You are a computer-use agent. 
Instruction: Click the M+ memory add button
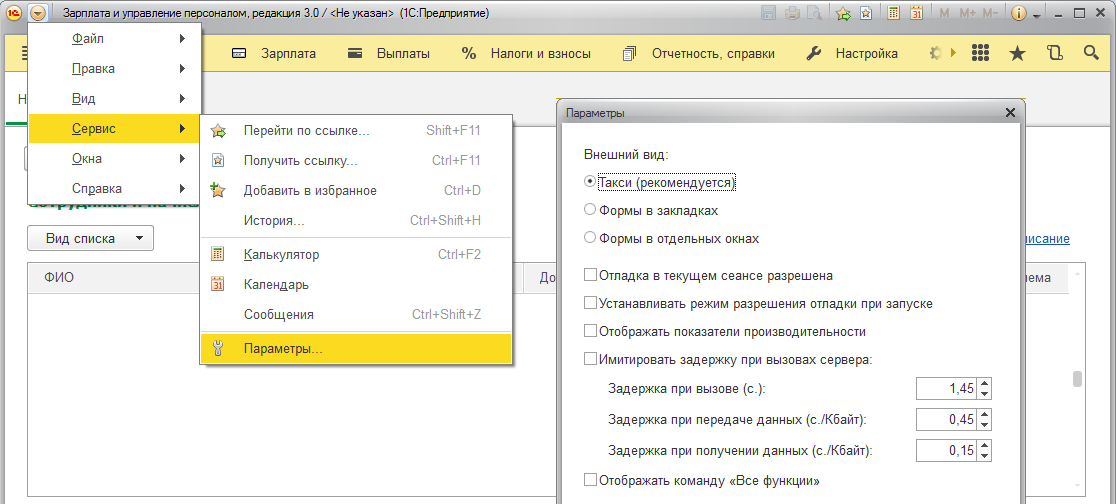tap(967, 14)
